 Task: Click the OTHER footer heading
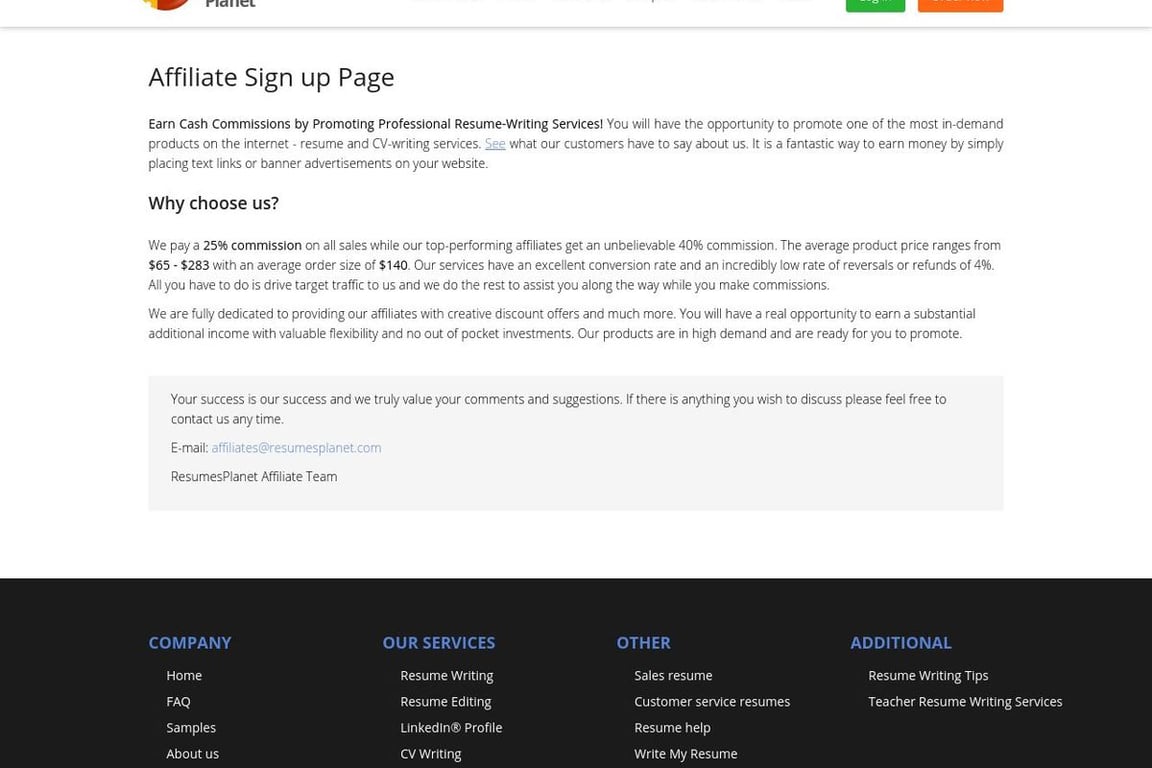pyautogui.click(x=644, y=642)
